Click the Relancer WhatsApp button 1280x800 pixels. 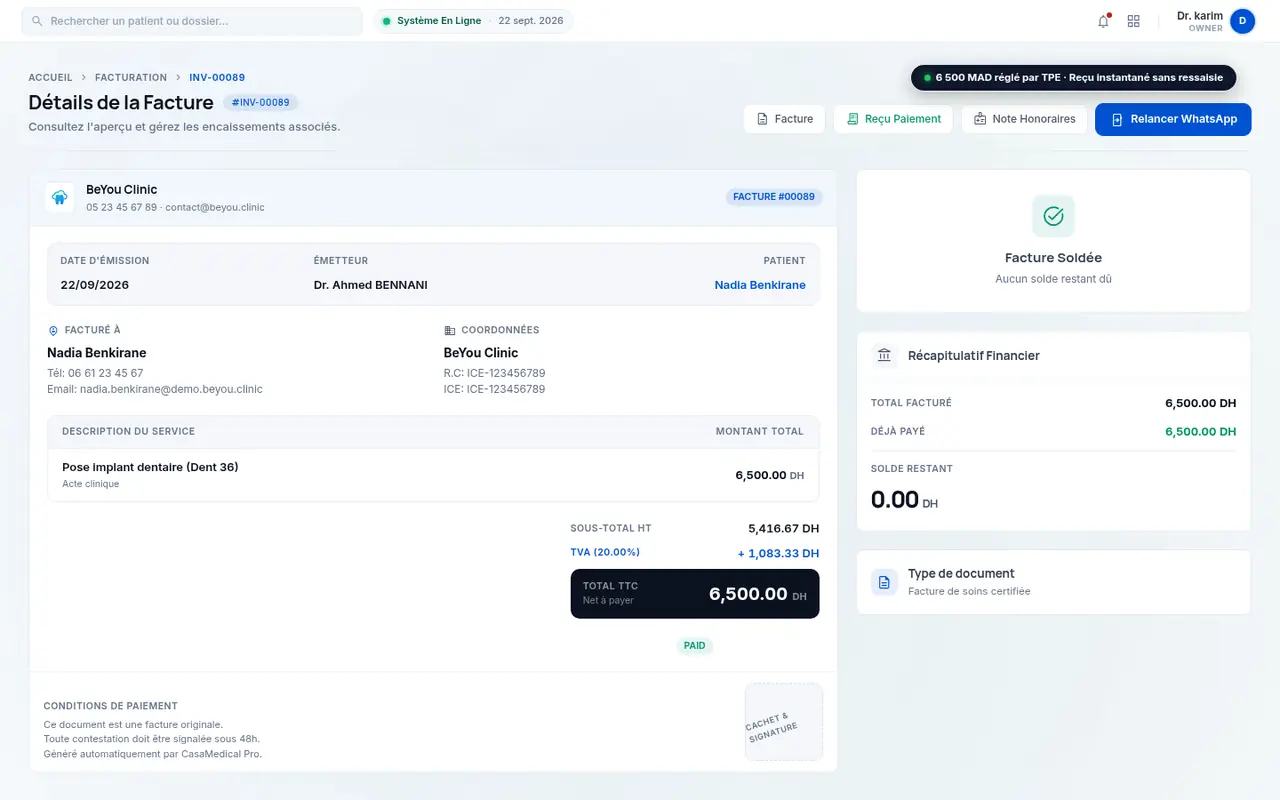click(1173, 119)
